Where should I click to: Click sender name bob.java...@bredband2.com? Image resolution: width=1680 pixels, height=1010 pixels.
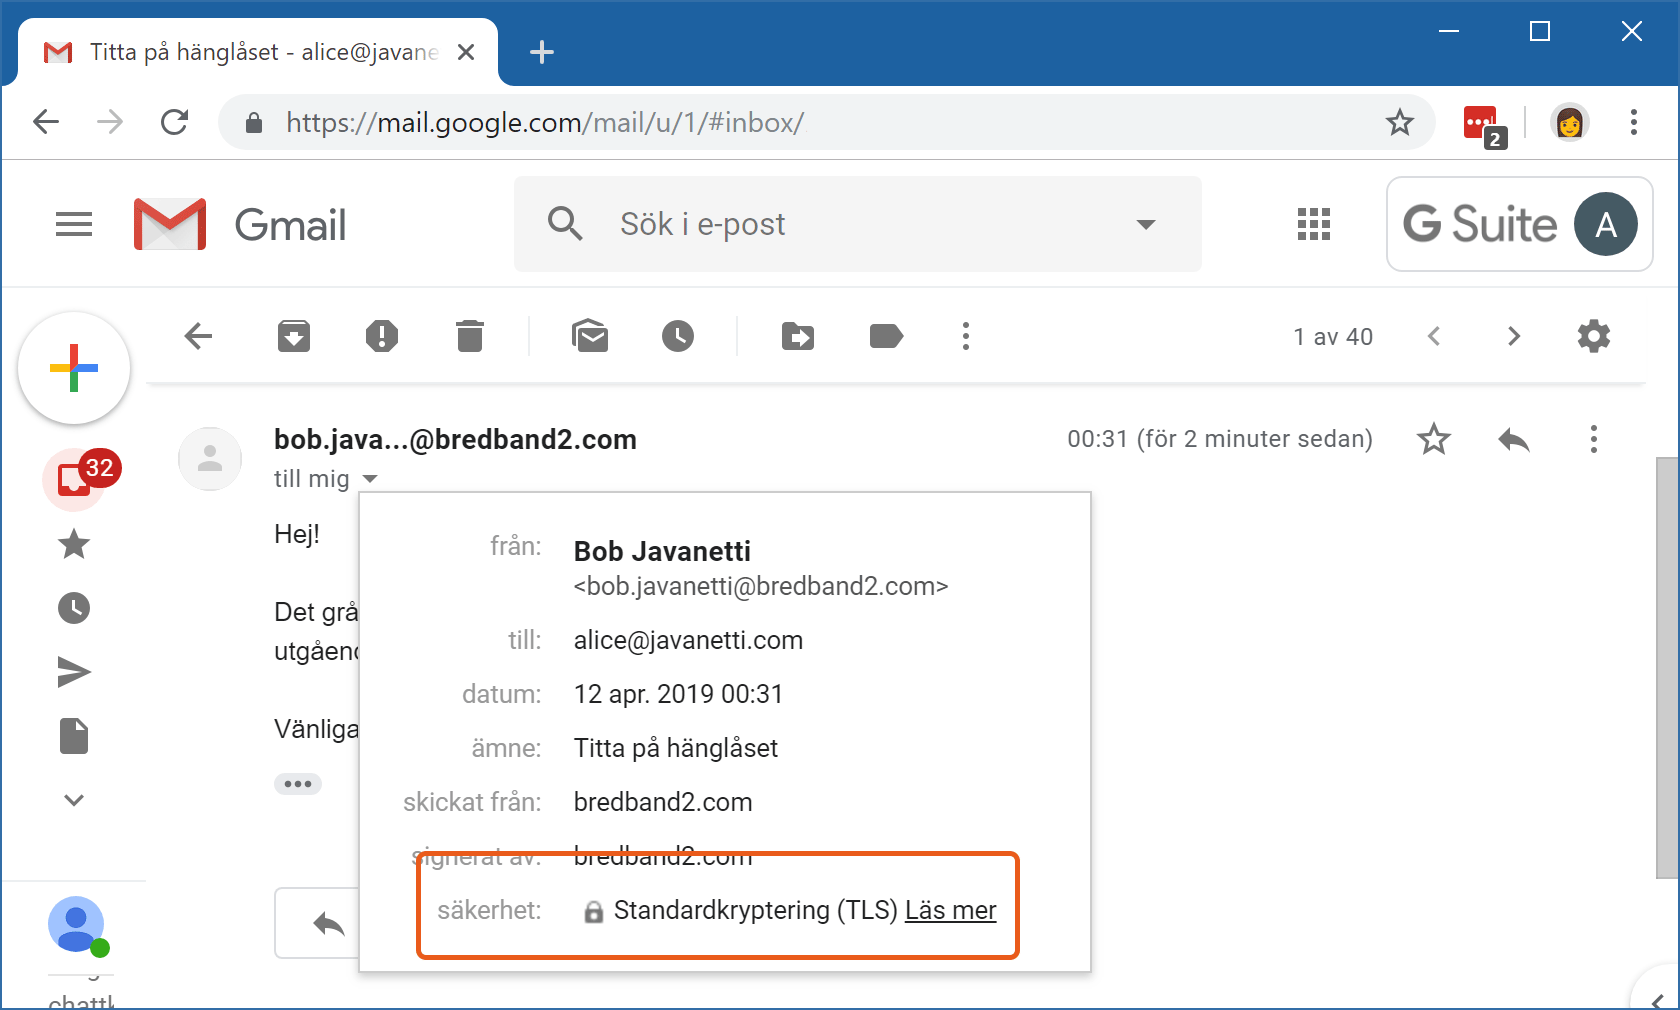pos(455,439)
